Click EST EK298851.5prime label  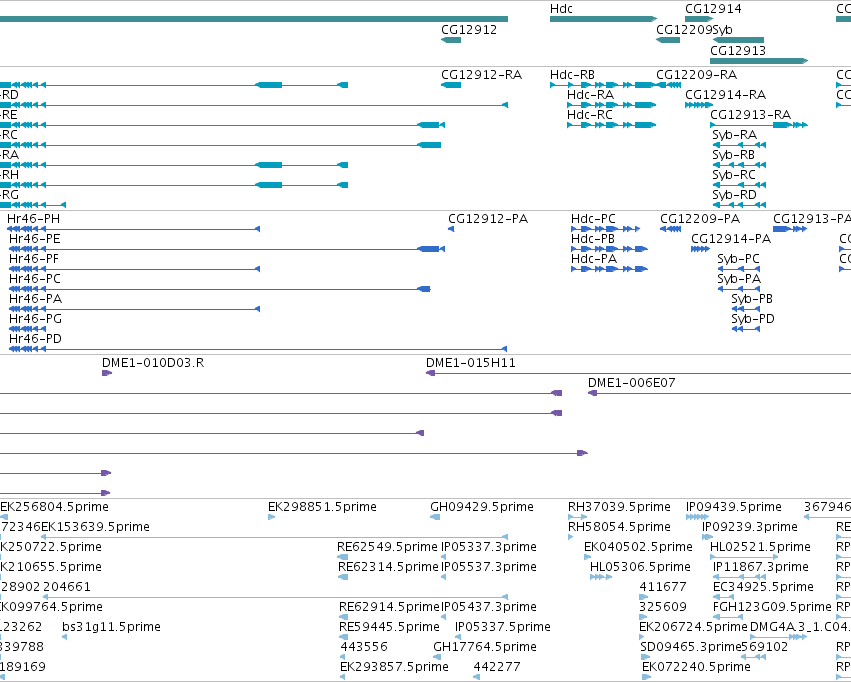click(322, 507)
